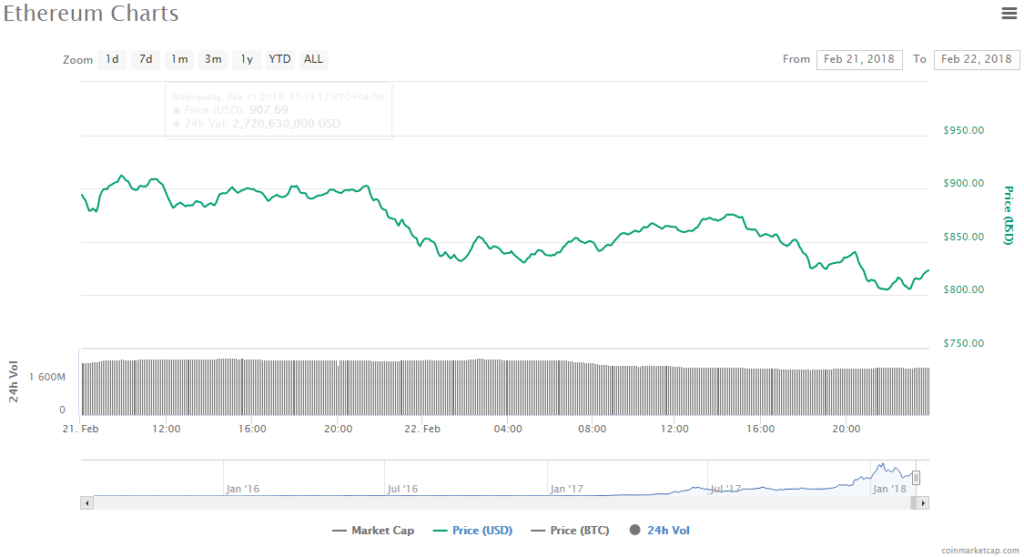Click the navigator right scroll arrow
The height and width of the screenshot is (557, 1024).
(924, 502)
